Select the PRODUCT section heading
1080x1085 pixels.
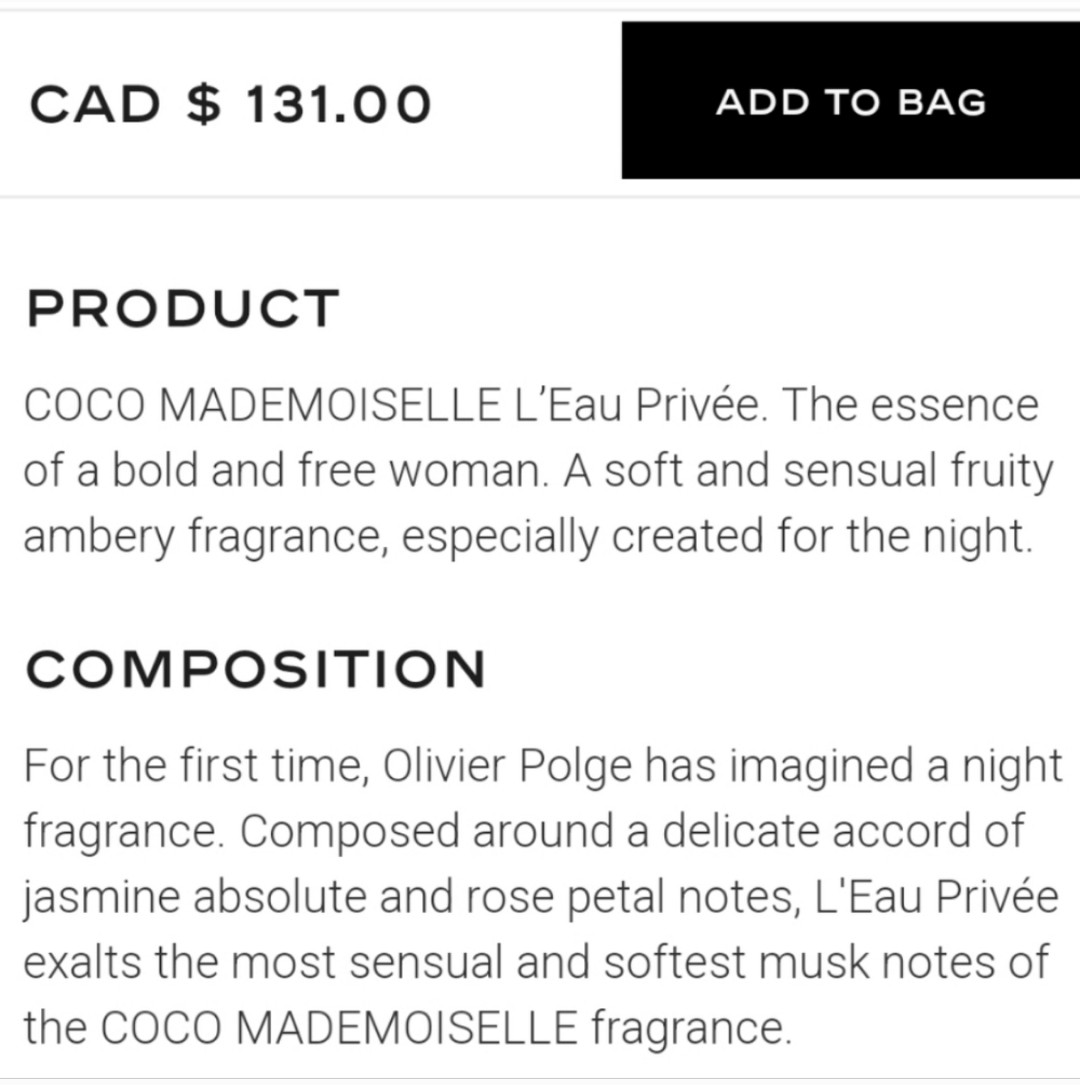[x=183, y=309]
